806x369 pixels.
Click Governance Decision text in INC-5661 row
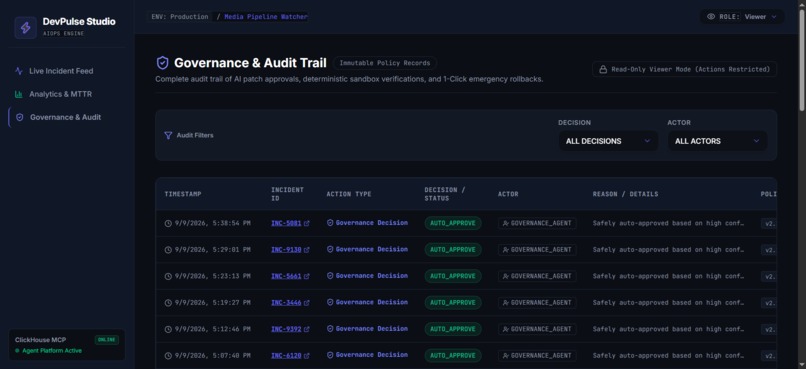tap(372, 276)
